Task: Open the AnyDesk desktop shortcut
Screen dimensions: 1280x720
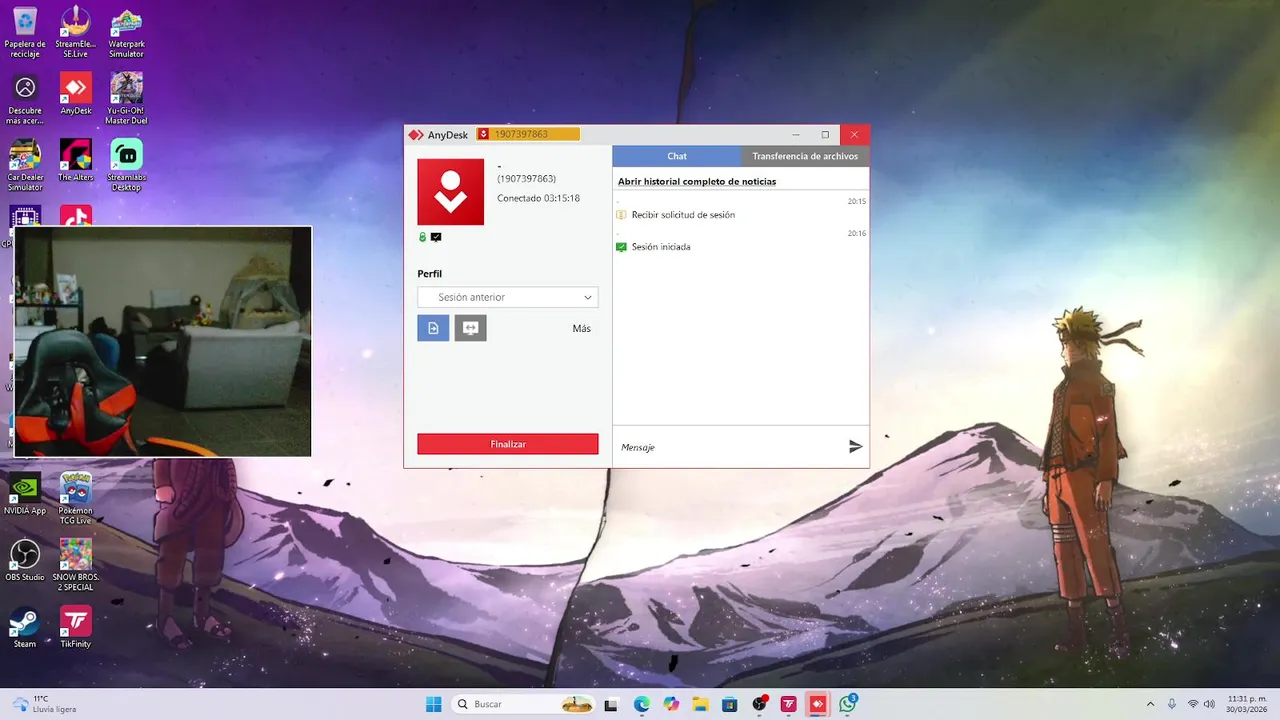Action: [75, 94]
